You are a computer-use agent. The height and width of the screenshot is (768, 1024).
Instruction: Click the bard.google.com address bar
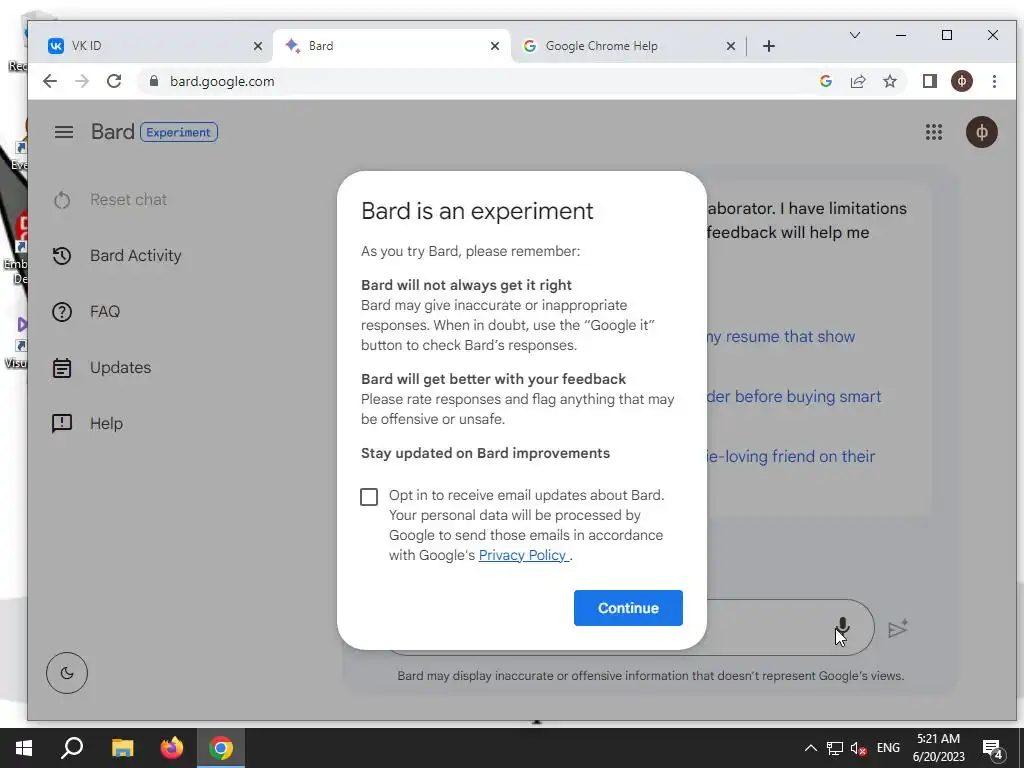pos(483,81)
